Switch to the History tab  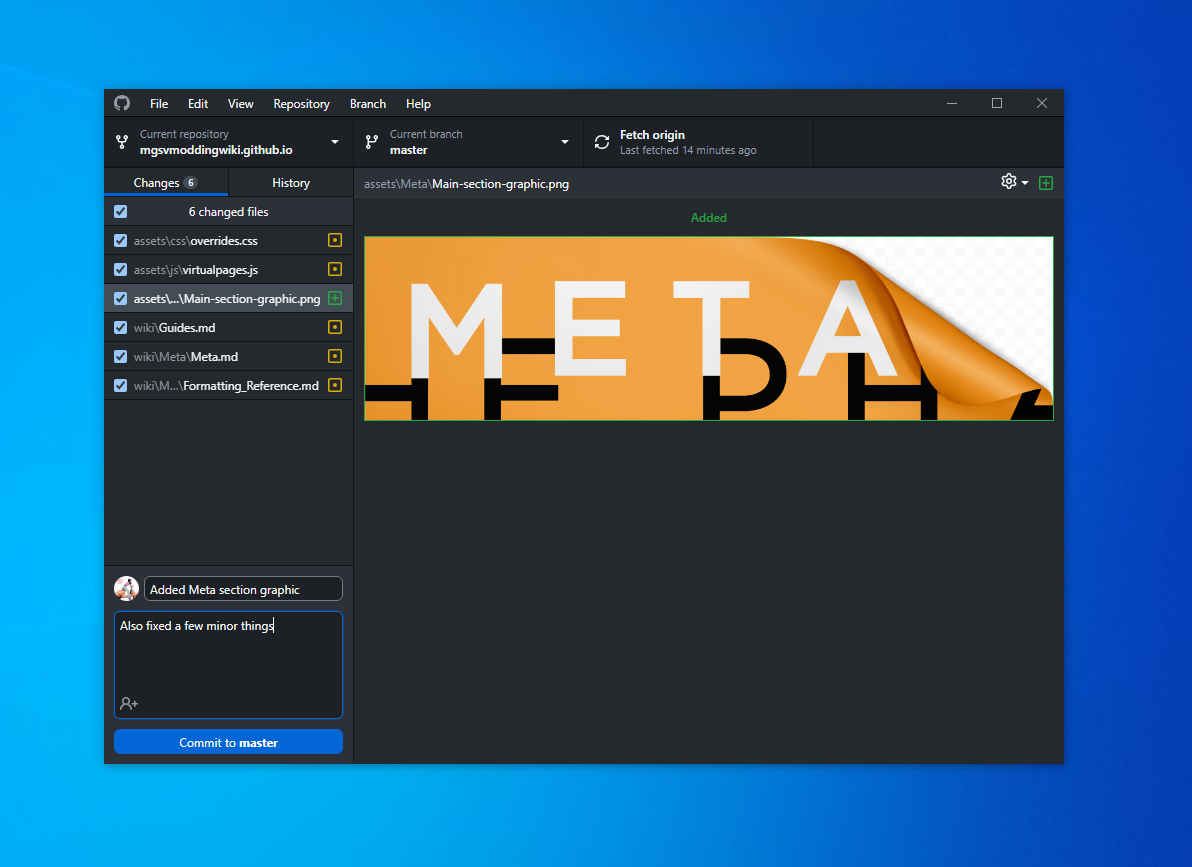(x=290, y=183)
